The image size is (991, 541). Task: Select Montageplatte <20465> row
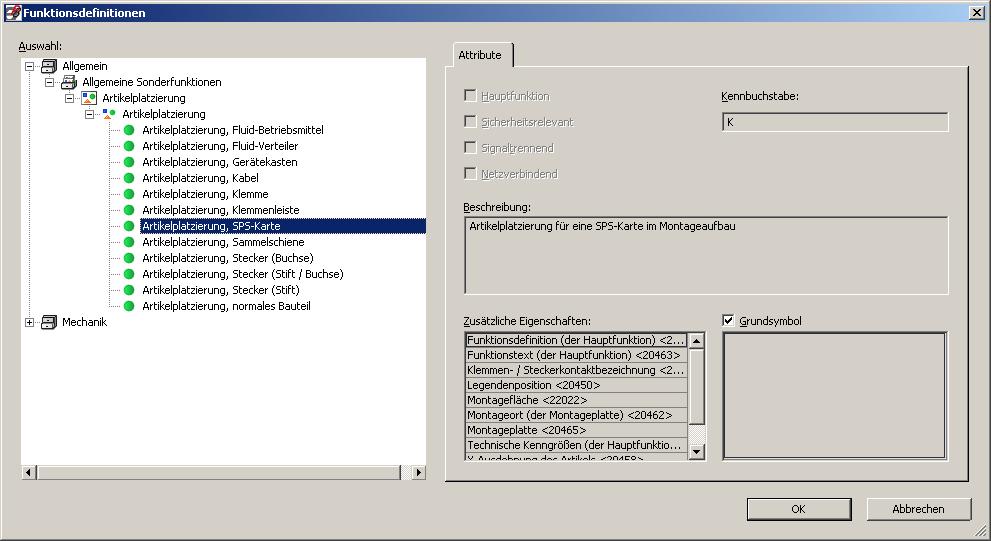pyautogui.click(x=576, y=430)
